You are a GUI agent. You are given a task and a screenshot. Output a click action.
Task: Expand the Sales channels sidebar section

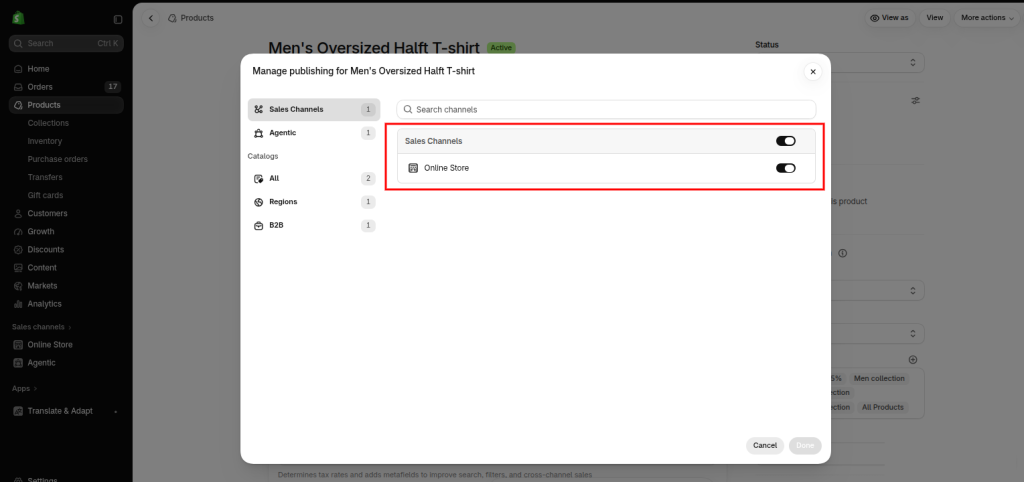pos(42,327)
